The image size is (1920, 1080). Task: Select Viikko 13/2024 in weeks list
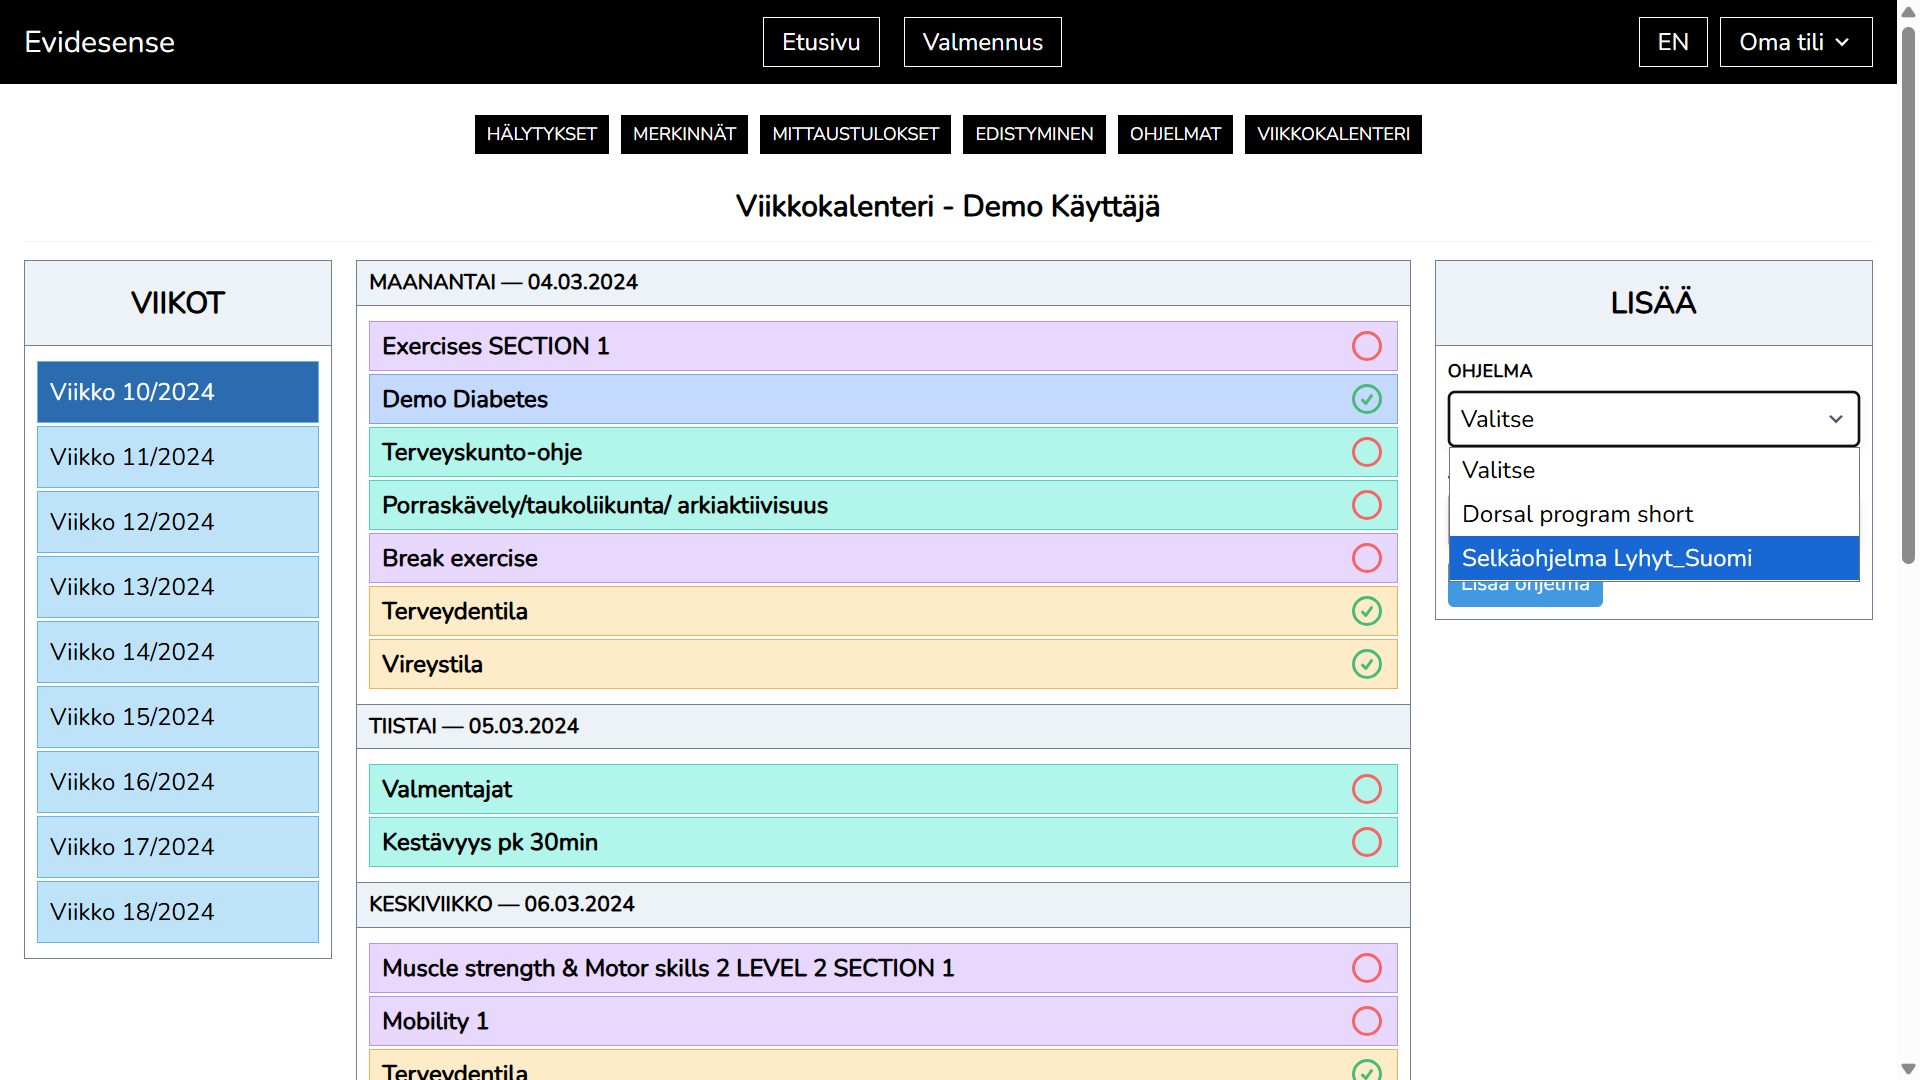178,587
